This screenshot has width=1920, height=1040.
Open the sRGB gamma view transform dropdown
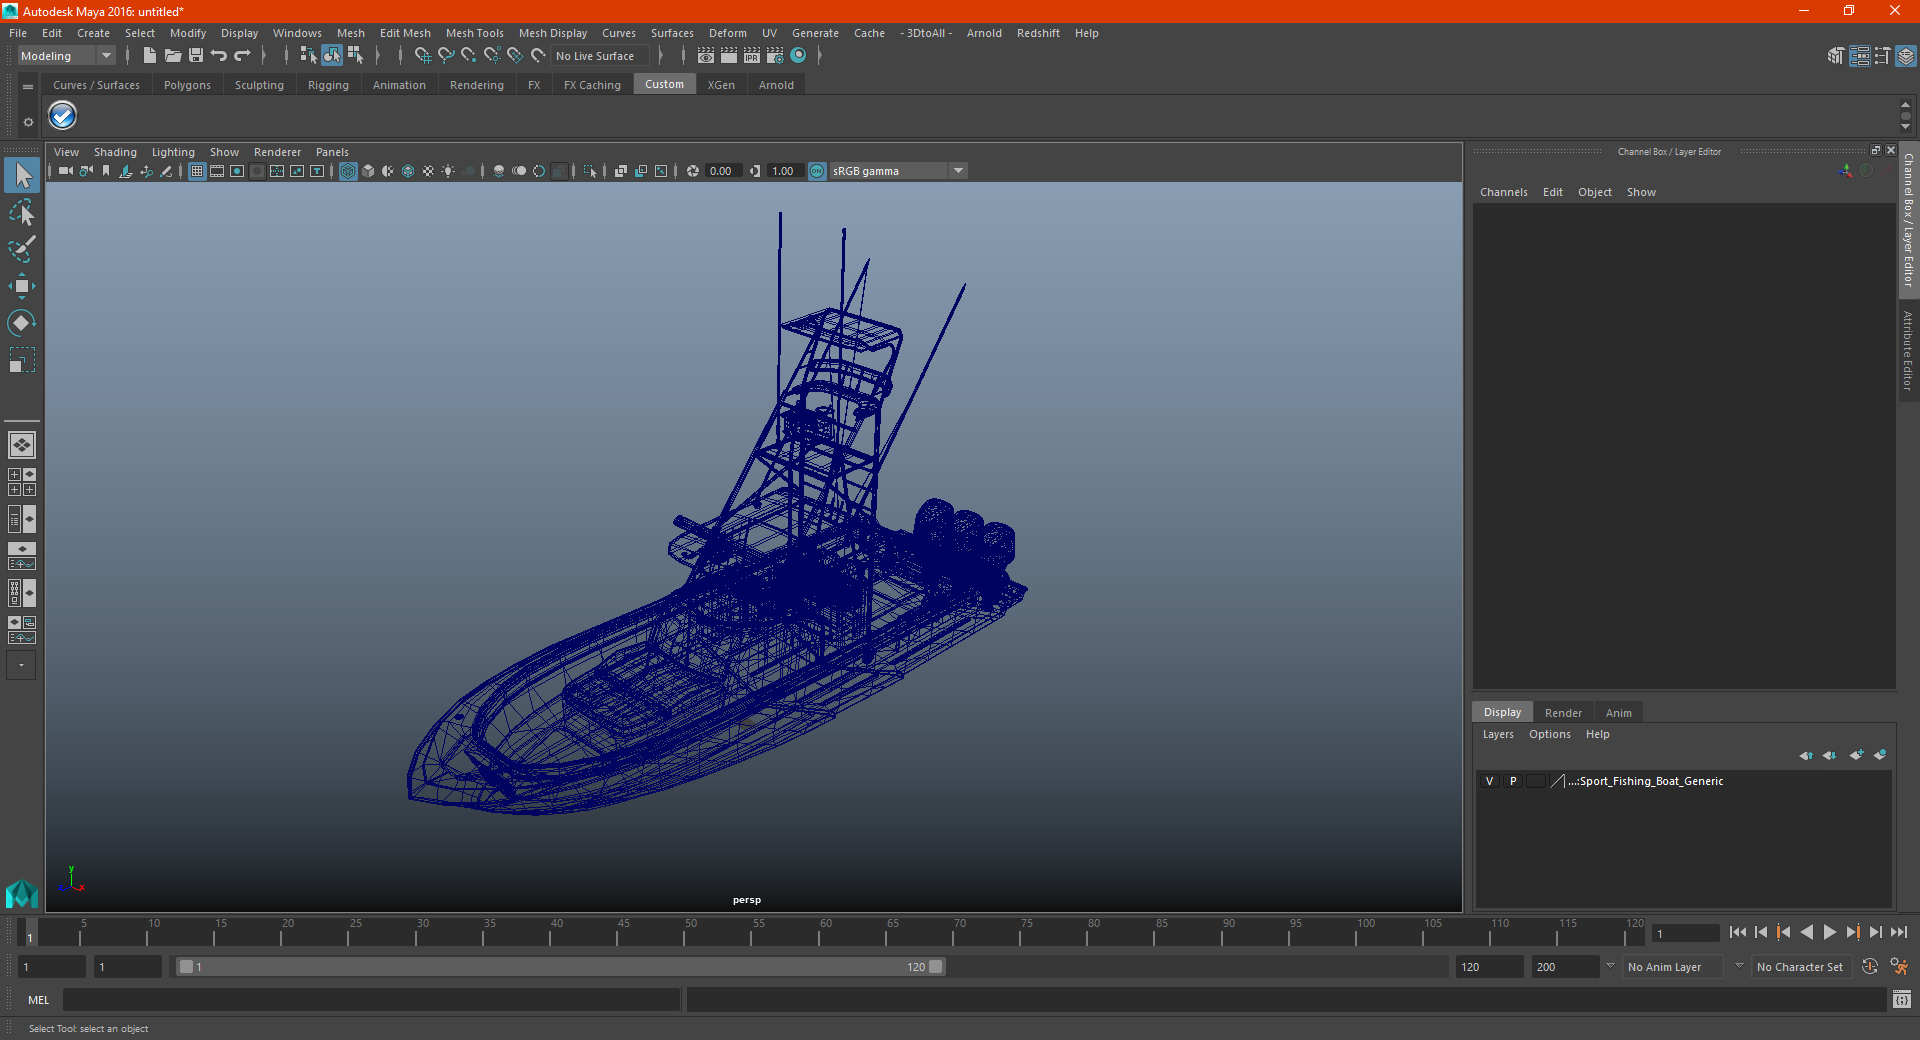click(898, 171)
